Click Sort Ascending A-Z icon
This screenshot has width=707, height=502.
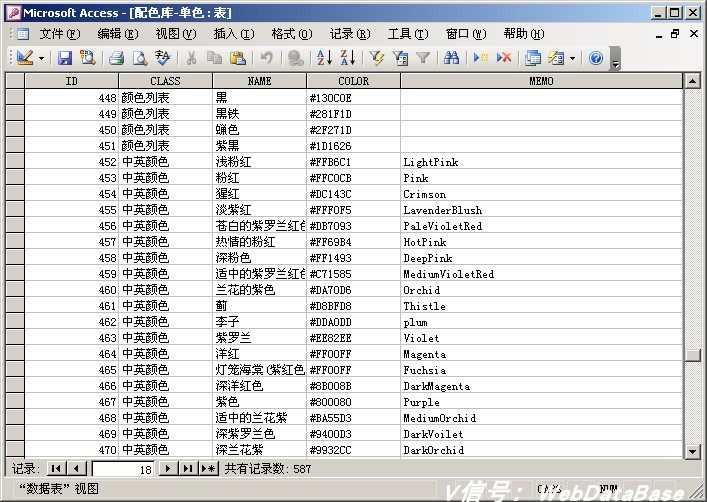point(324,58)
